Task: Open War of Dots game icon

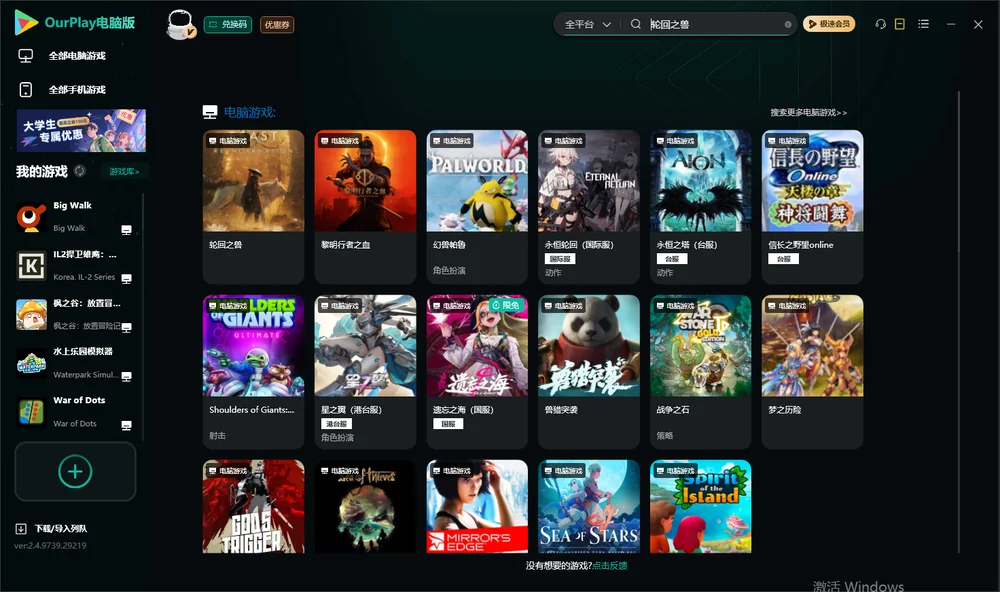Action: [31, 412]
